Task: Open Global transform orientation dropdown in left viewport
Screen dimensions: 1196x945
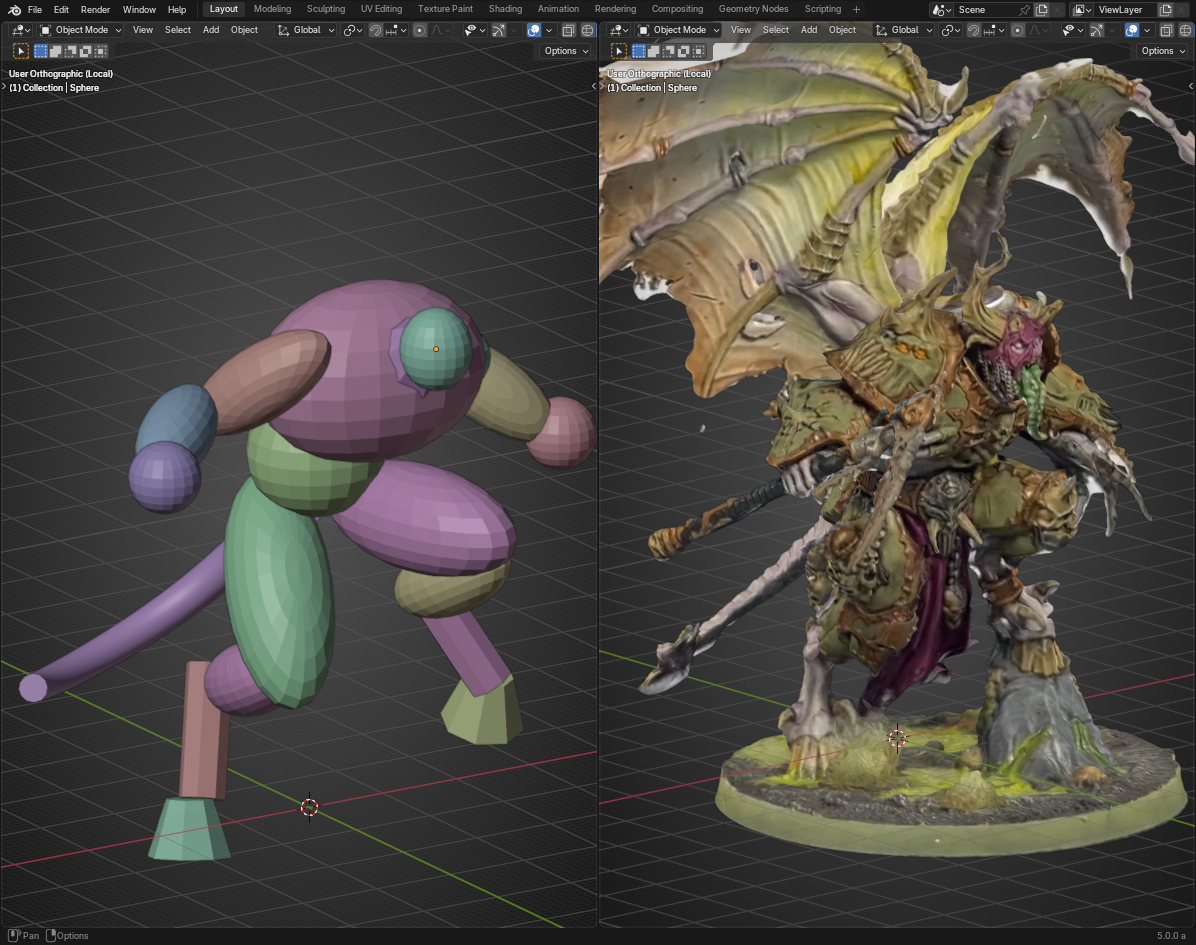Action: 306,30
